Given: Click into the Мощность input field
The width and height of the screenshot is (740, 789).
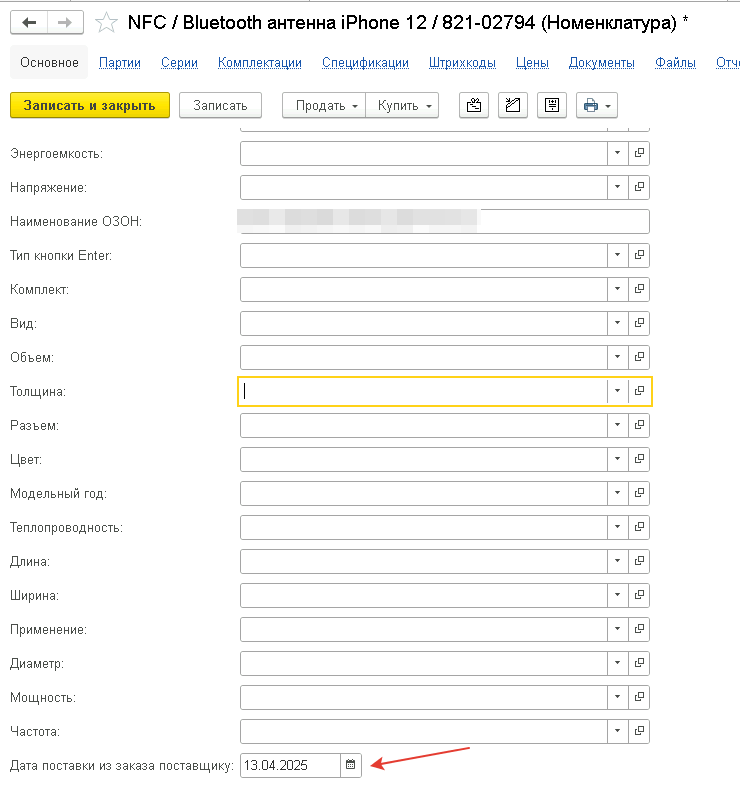Looking at the screenshot, I should [424, 697].
